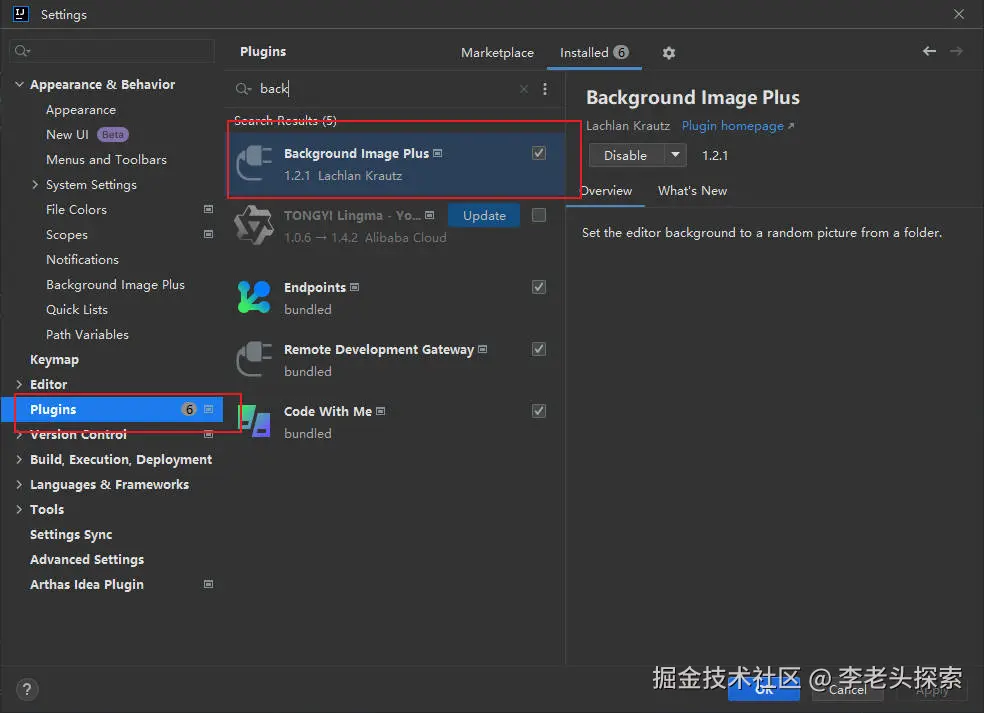Uncheck the Endpoints plugin checkbox
Viewport: 984px width, 713px height.
click(x=538, y=287)
